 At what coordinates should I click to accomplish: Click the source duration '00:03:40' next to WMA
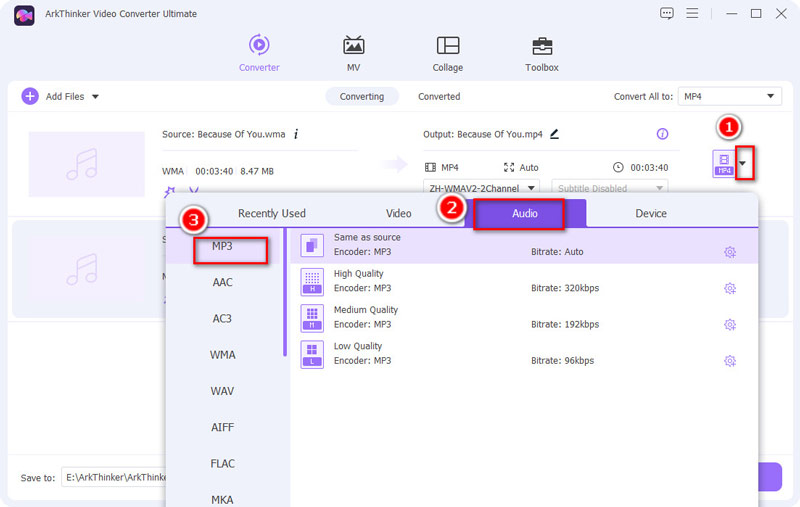tap(214, 171)
